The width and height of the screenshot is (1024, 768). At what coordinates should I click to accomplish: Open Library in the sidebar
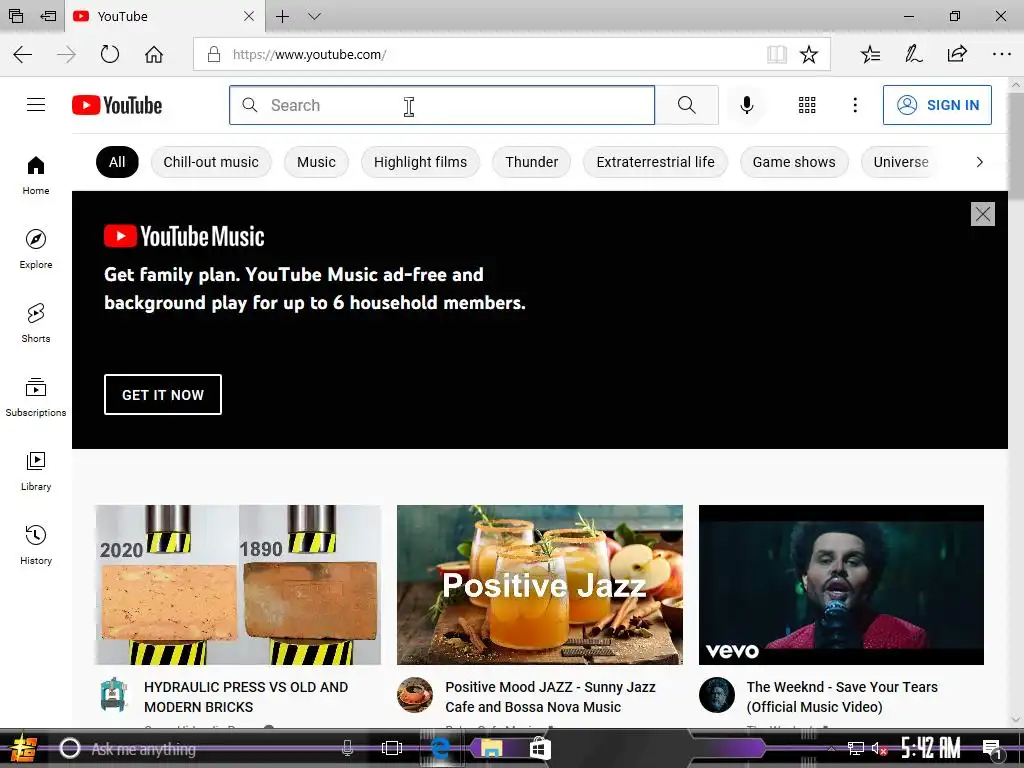tap(36, 471)
